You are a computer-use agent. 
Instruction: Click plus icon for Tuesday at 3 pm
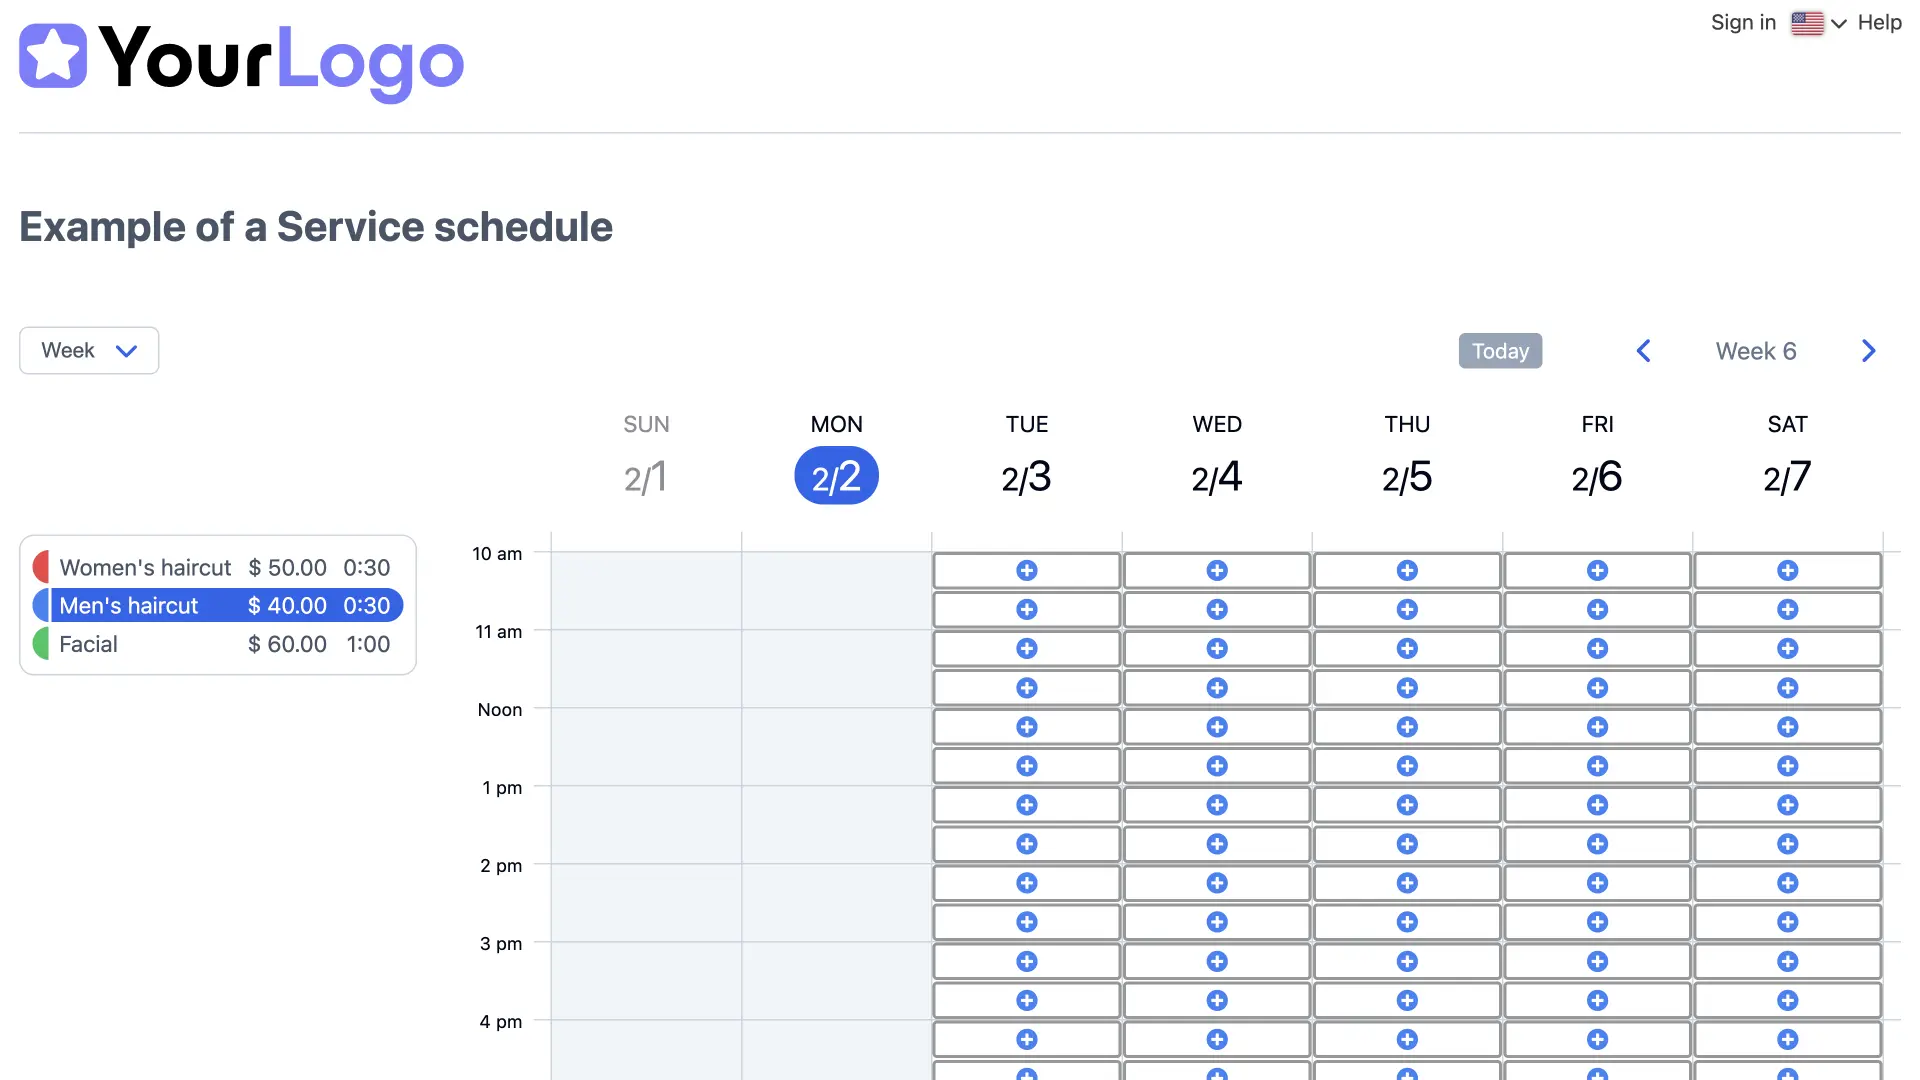[1026, 961]
